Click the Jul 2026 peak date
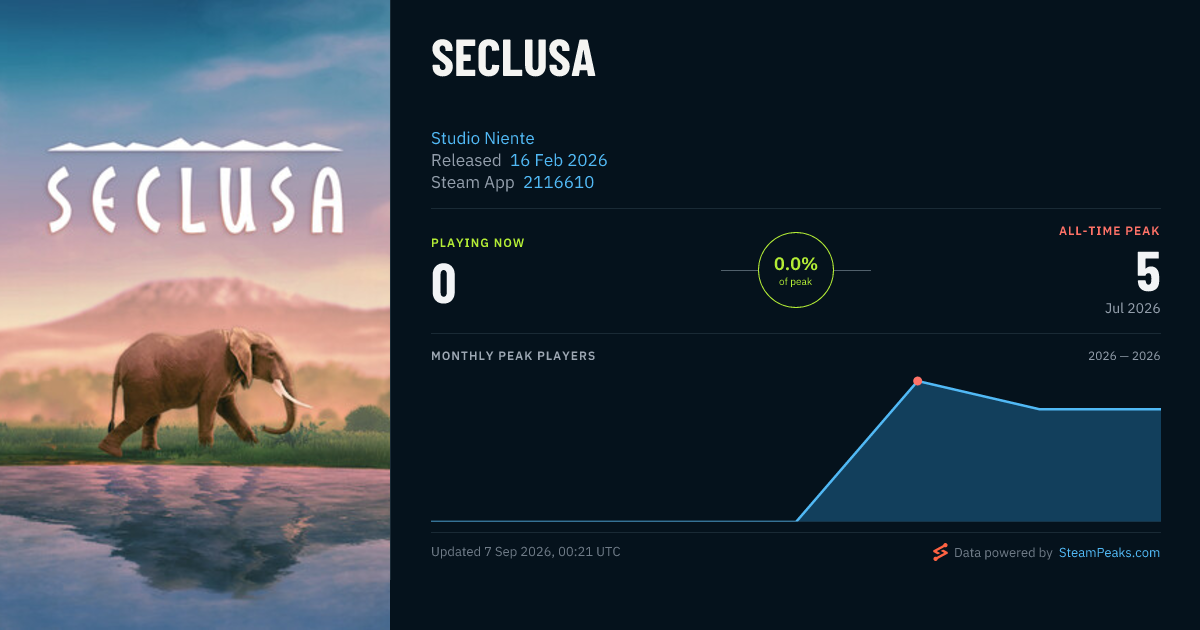The width and height of the screenshot is (1200, 630). click(1133, 308)
